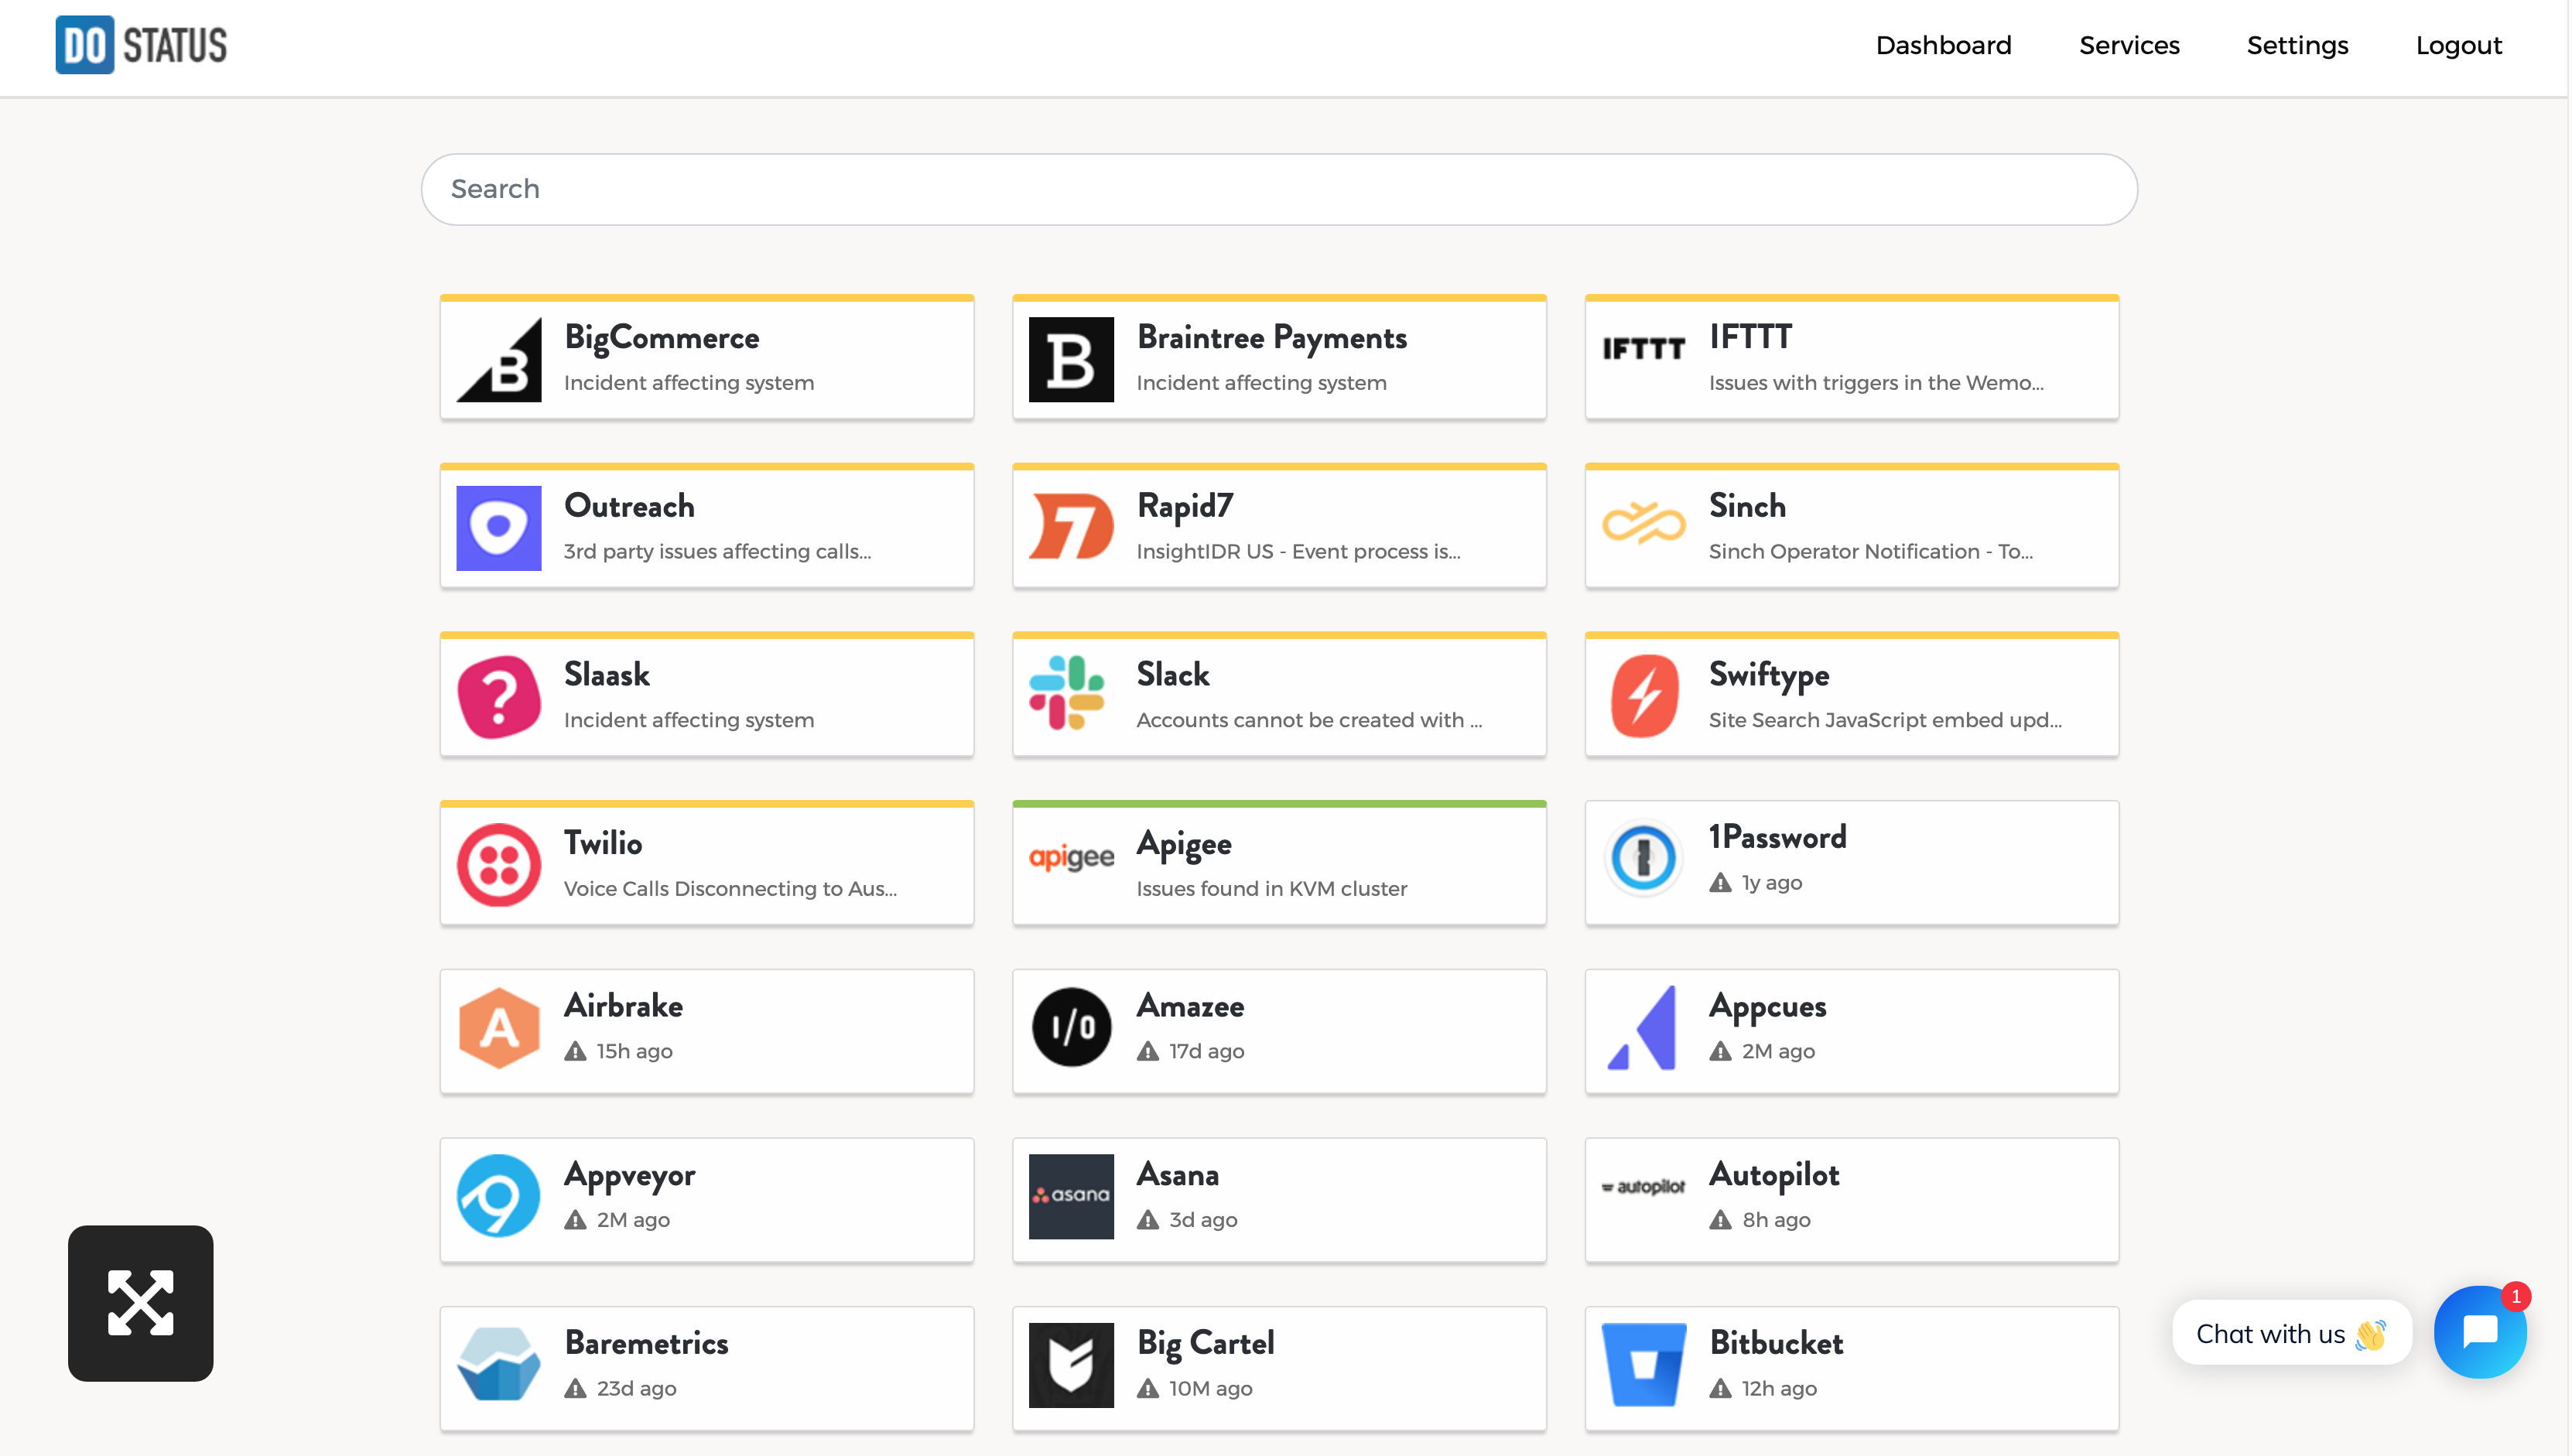Image resolution: width=2572 pixels, height=1456 pixels.
Task: Click the Logout link
Action: (x=2457, y=45)
